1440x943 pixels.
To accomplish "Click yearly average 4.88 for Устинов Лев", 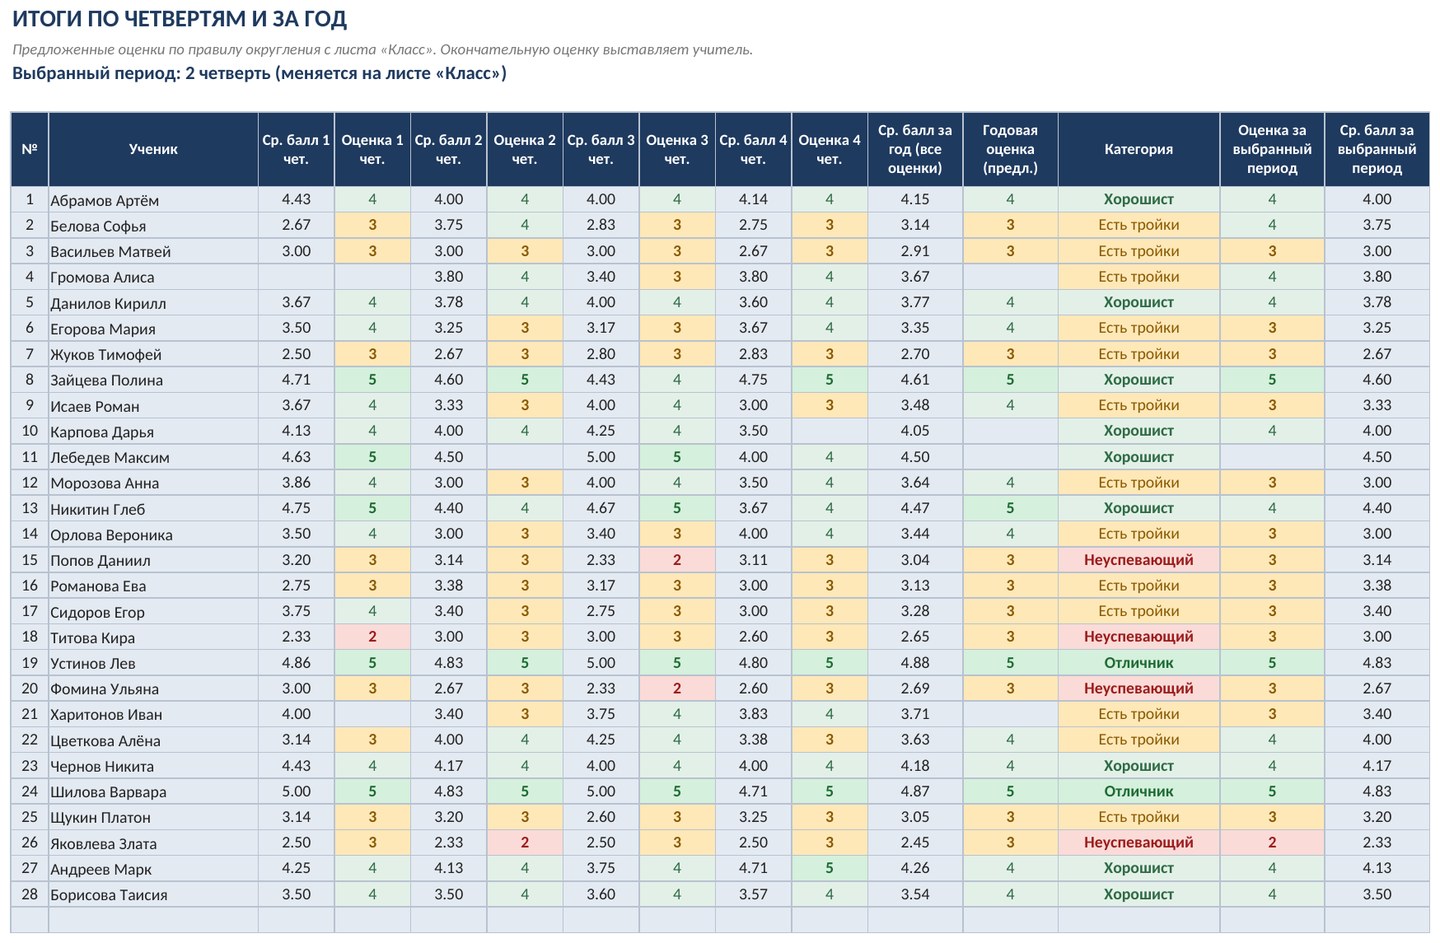I will click(x=915, y=663).
